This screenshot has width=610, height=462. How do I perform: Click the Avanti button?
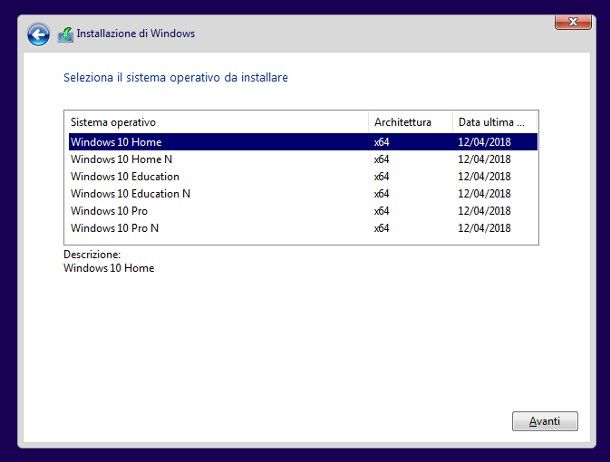pyautogui.click(x=545, y=421)
